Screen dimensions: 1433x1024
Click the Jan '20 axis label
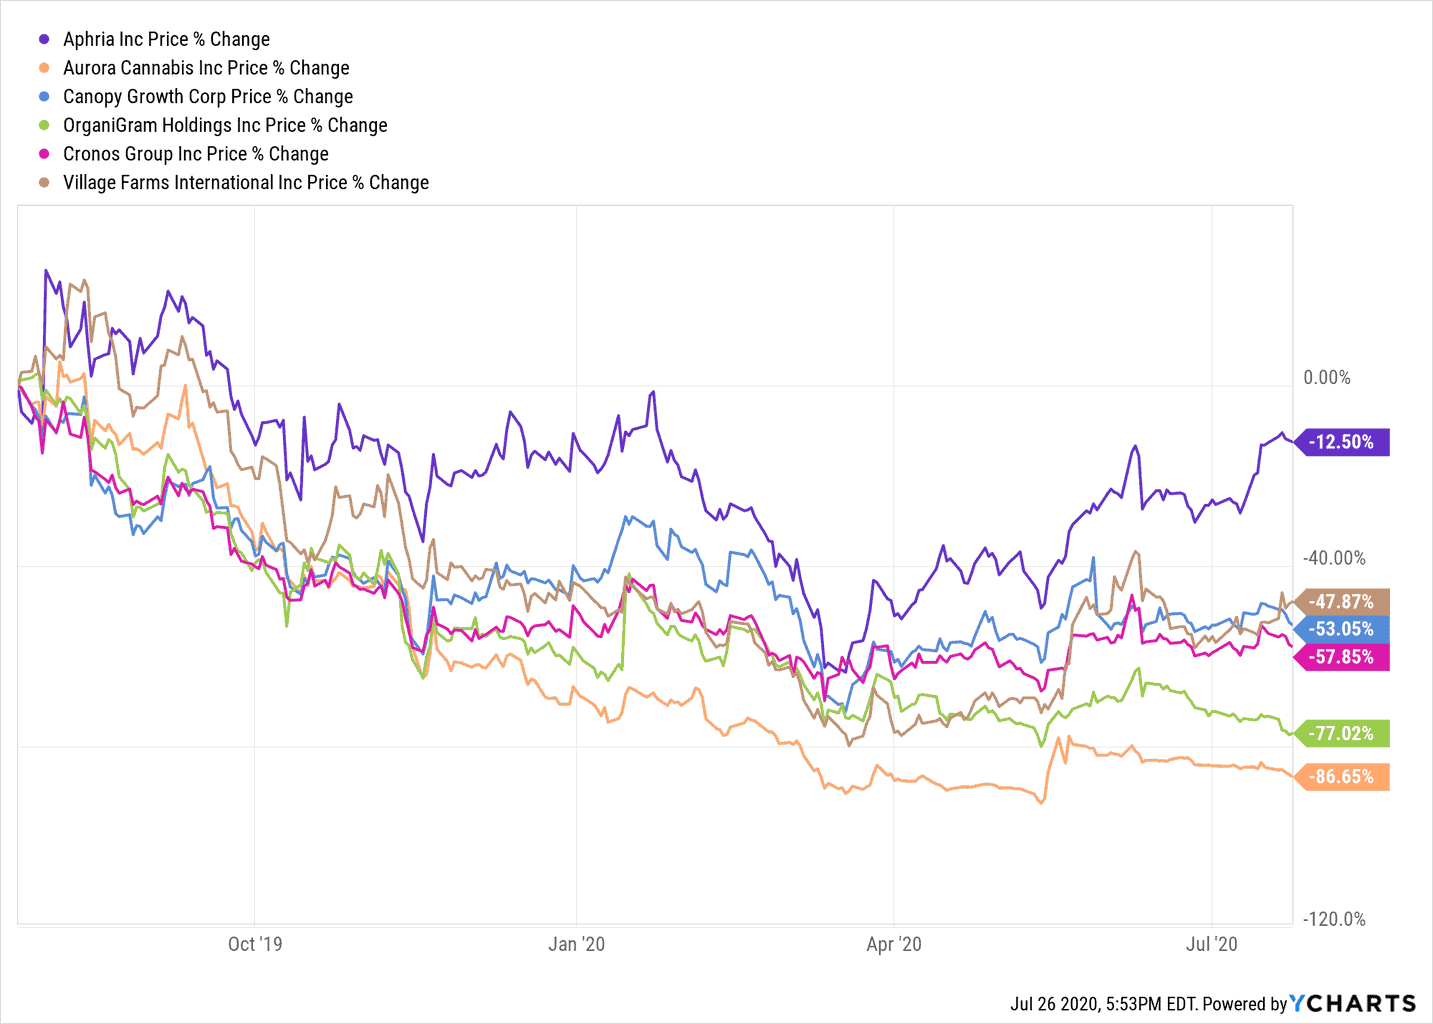(x=577, y=944)
